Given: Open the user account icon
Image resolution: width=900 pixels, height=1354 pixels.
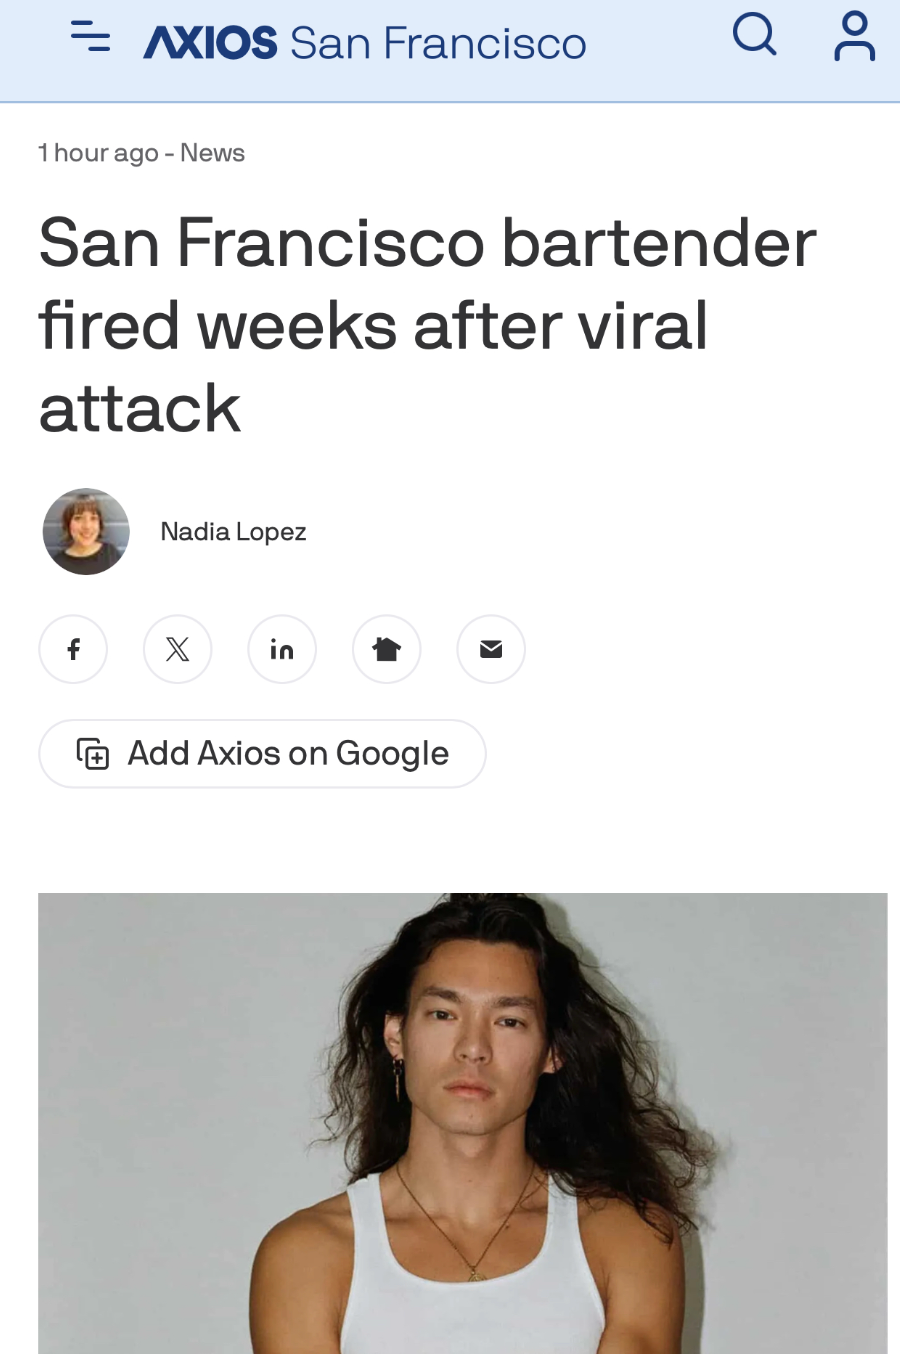Looking at the screenshot, I should [854, 36].
